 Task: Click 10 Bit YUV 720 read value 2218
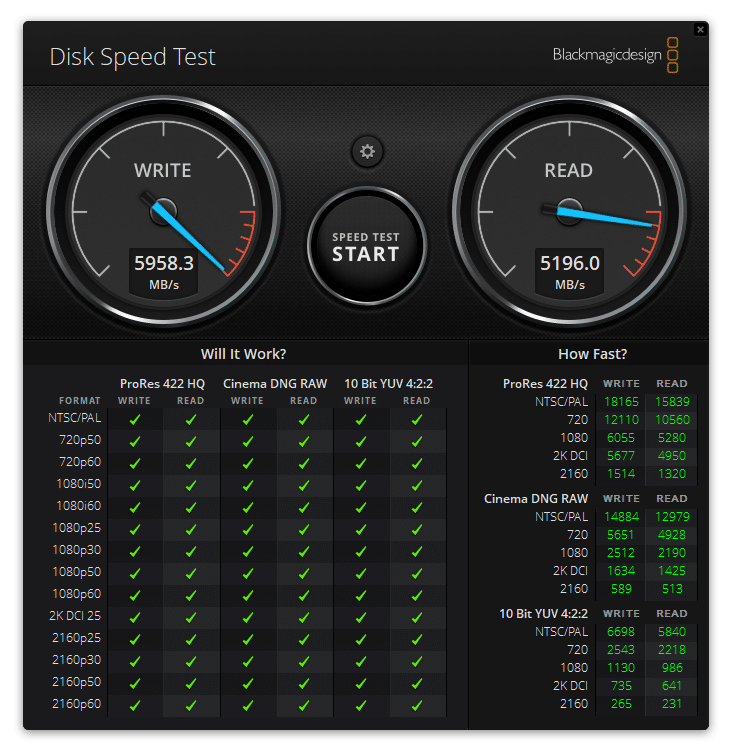[672, 649]
